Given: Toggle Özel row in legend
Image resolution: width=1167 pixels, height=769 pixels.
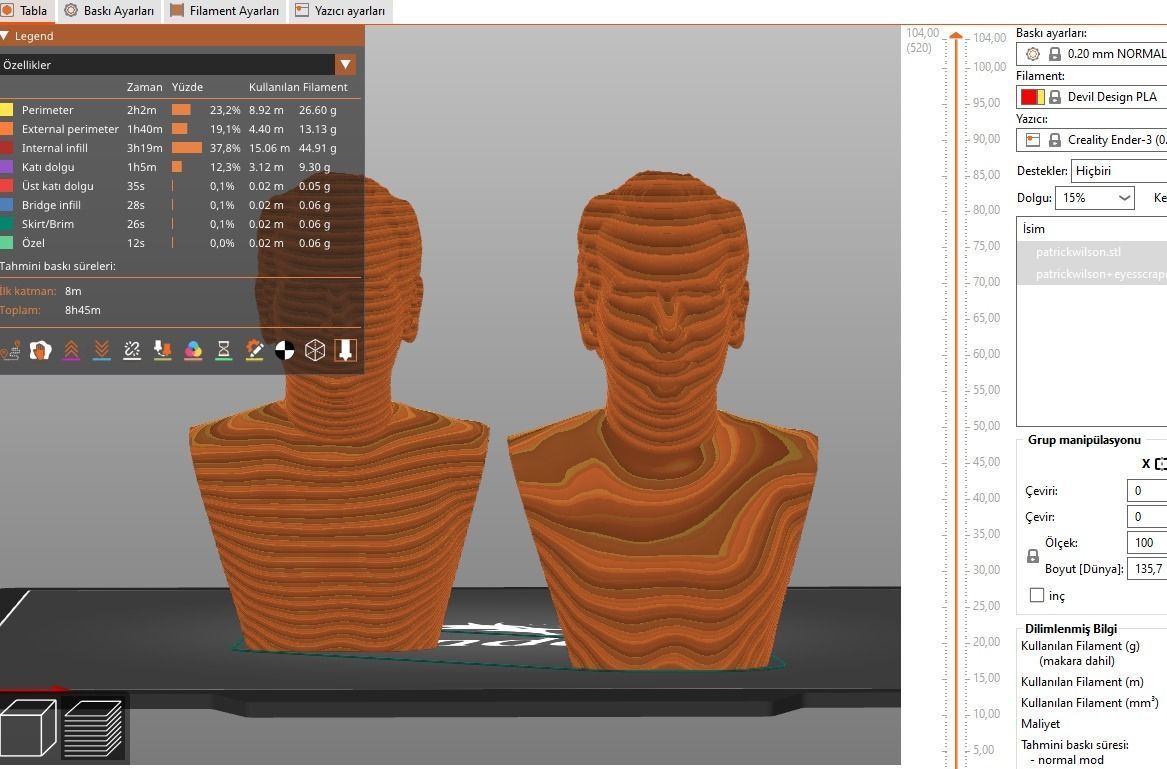Looking at the screenshot, I should coord(180,243).
